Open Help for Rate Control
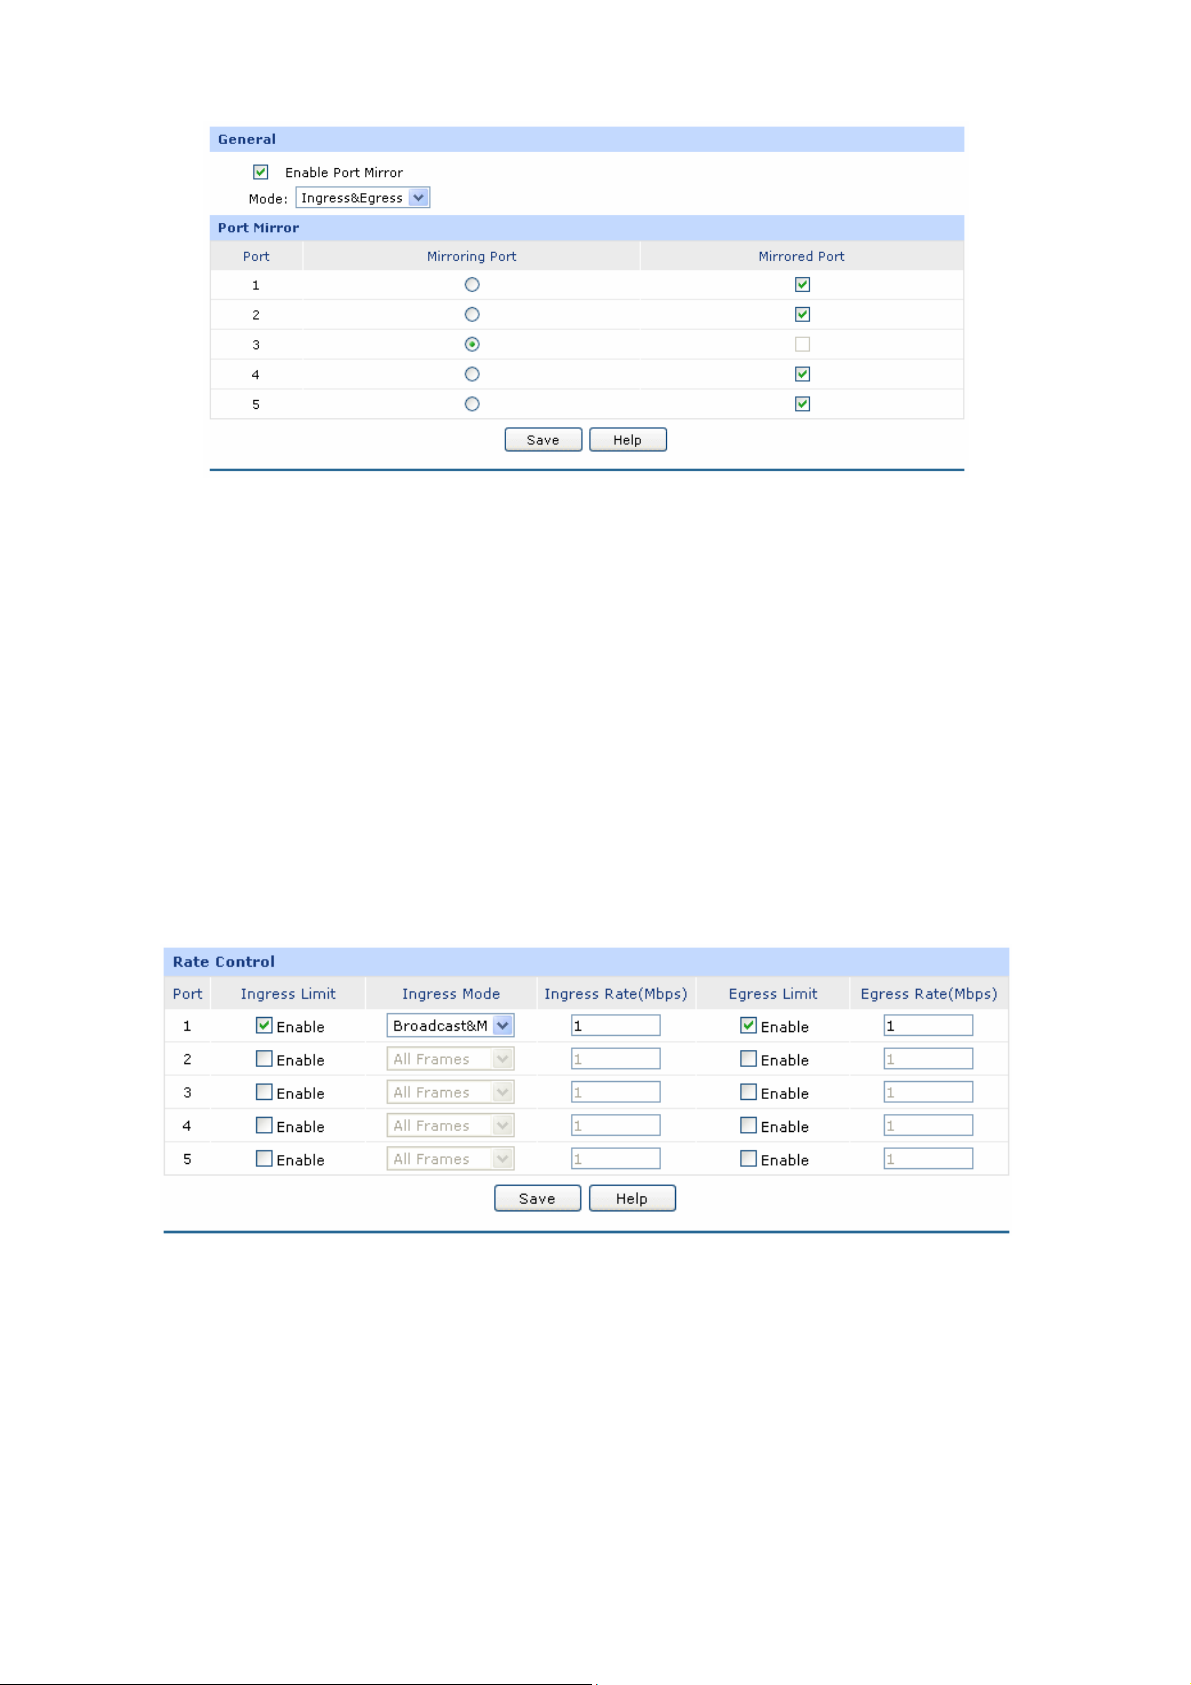Viewport: 1191px width, 1685px height. click(x=632, y=1198)
